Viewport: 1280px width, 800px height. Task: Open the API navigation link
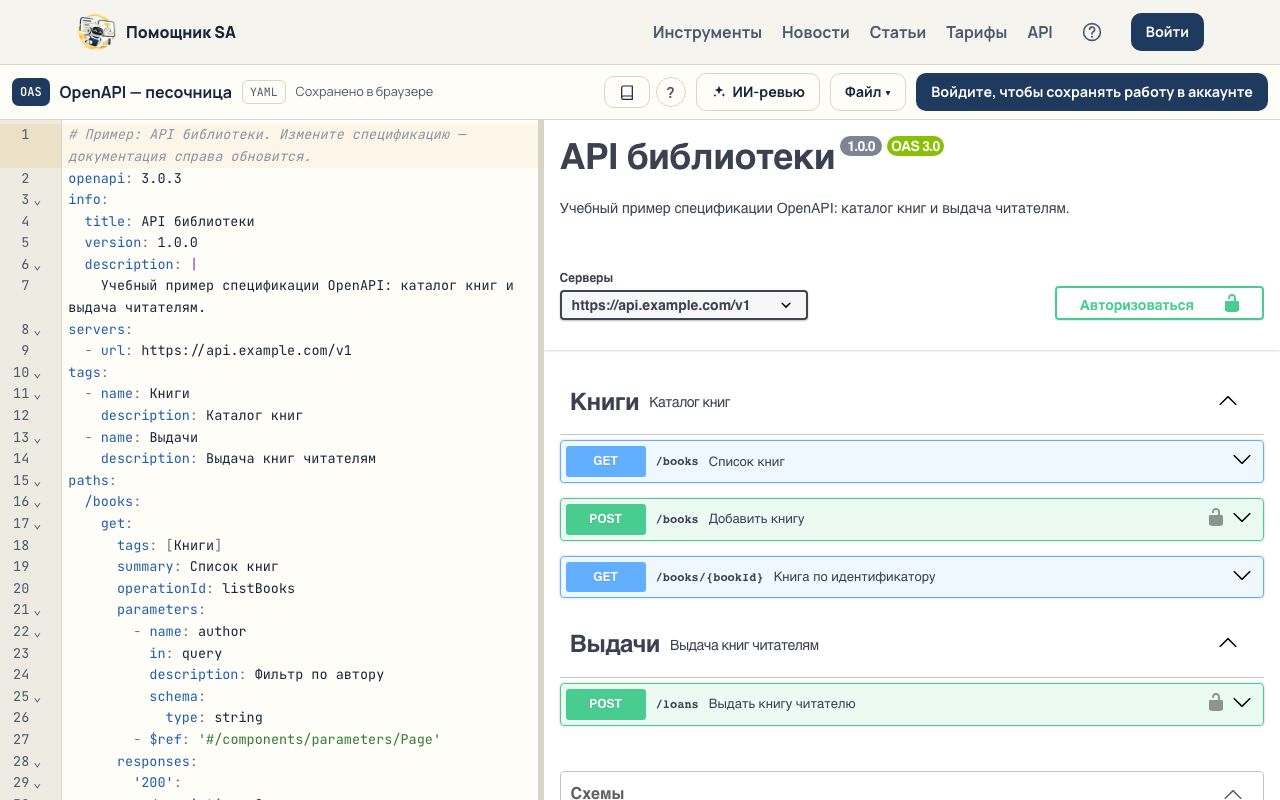tap(1040, 32)
